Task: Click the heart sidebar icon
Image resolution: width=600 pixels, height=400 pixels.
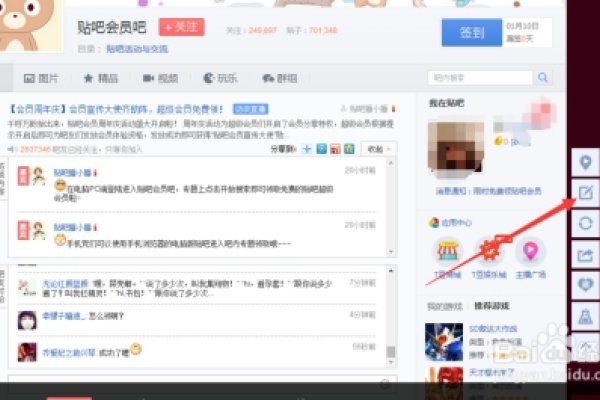Action: pyautogui.click(x=585, y=285)
